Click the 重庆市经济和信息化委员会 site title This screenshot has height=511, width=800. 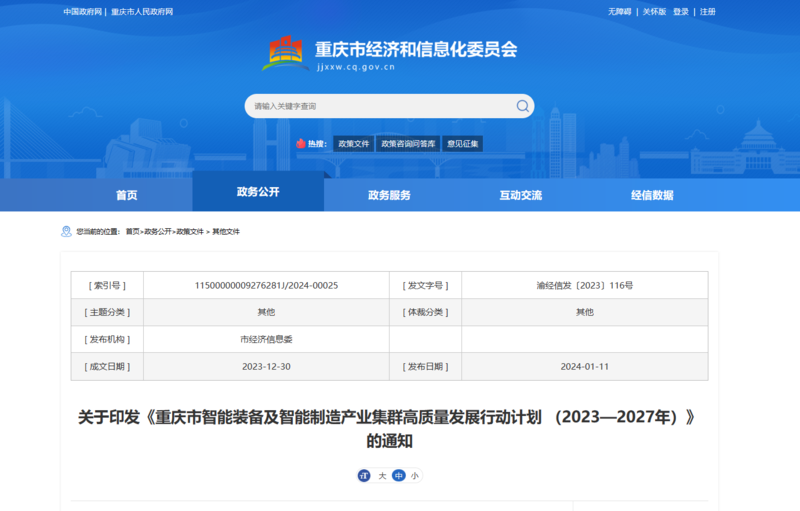416,49
